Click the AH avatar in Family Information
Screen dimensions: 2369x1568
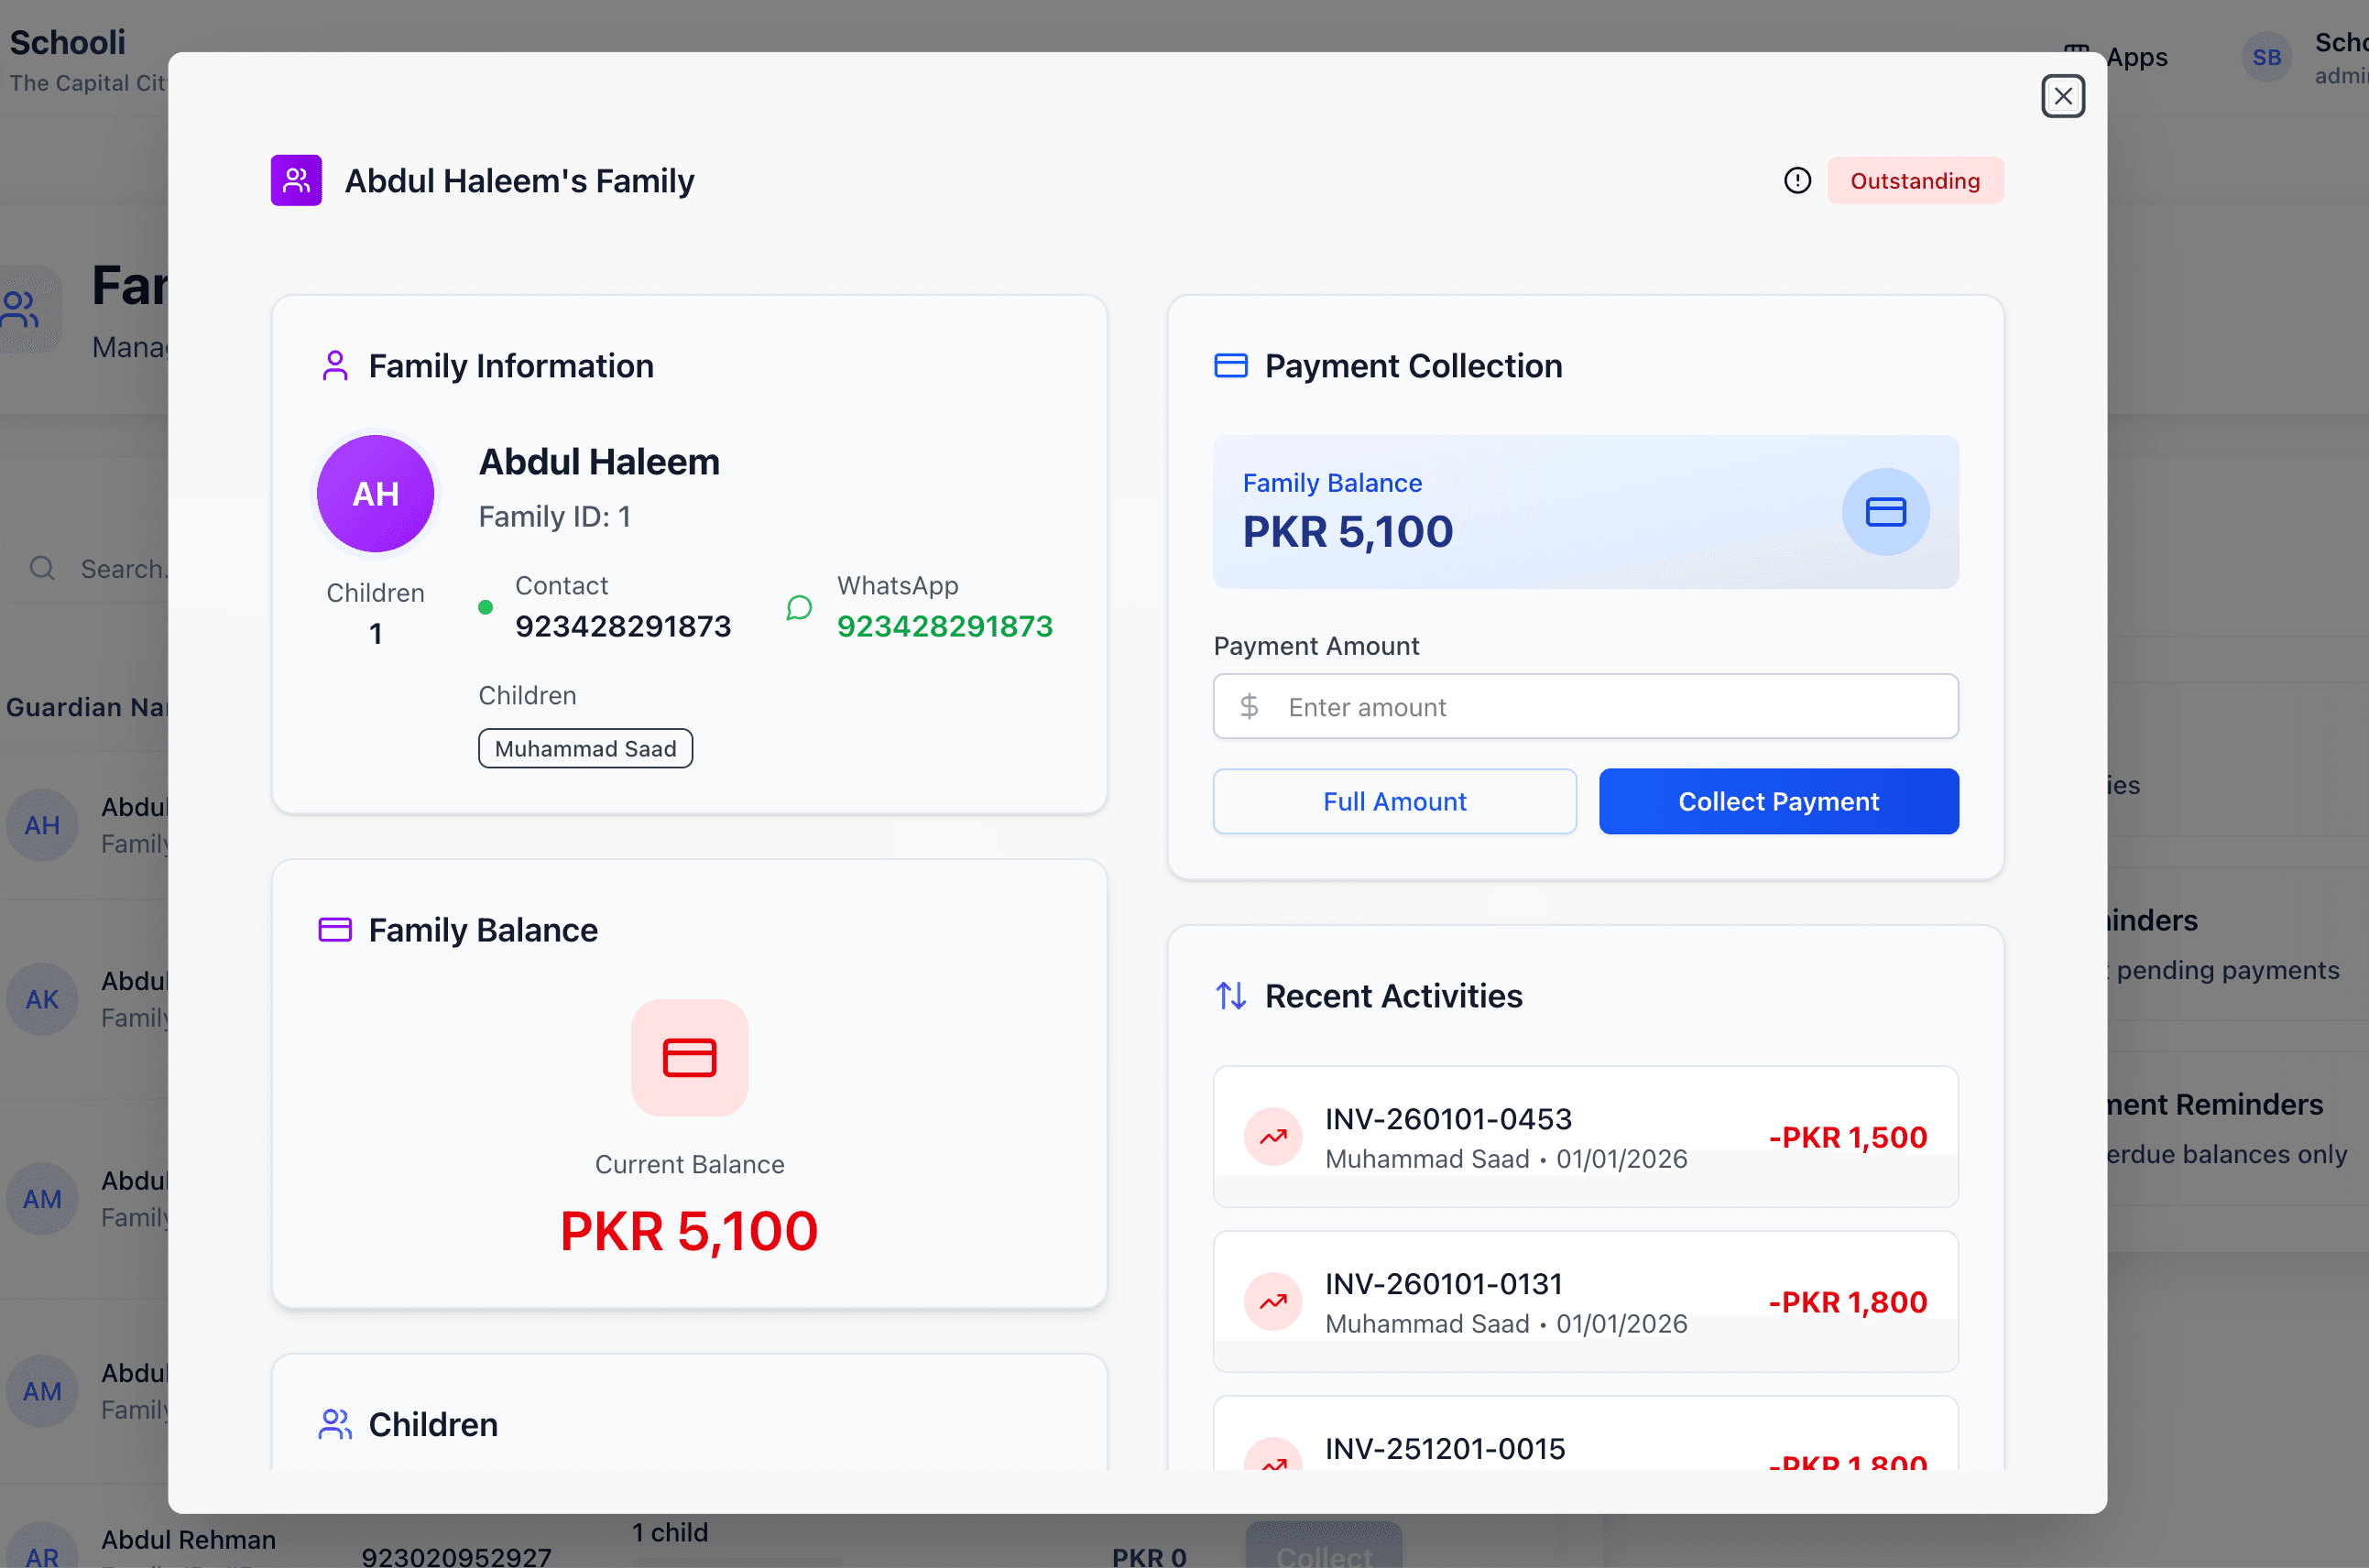(x=375, y=493)
